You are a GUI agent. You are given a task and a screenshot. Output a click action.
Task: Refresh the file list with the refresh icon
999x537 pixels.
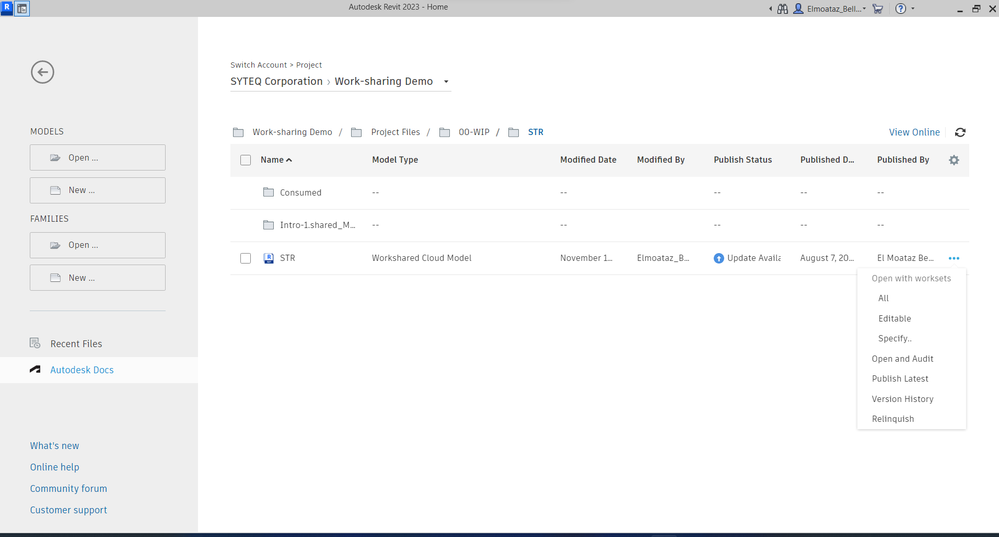pos(960,132)
